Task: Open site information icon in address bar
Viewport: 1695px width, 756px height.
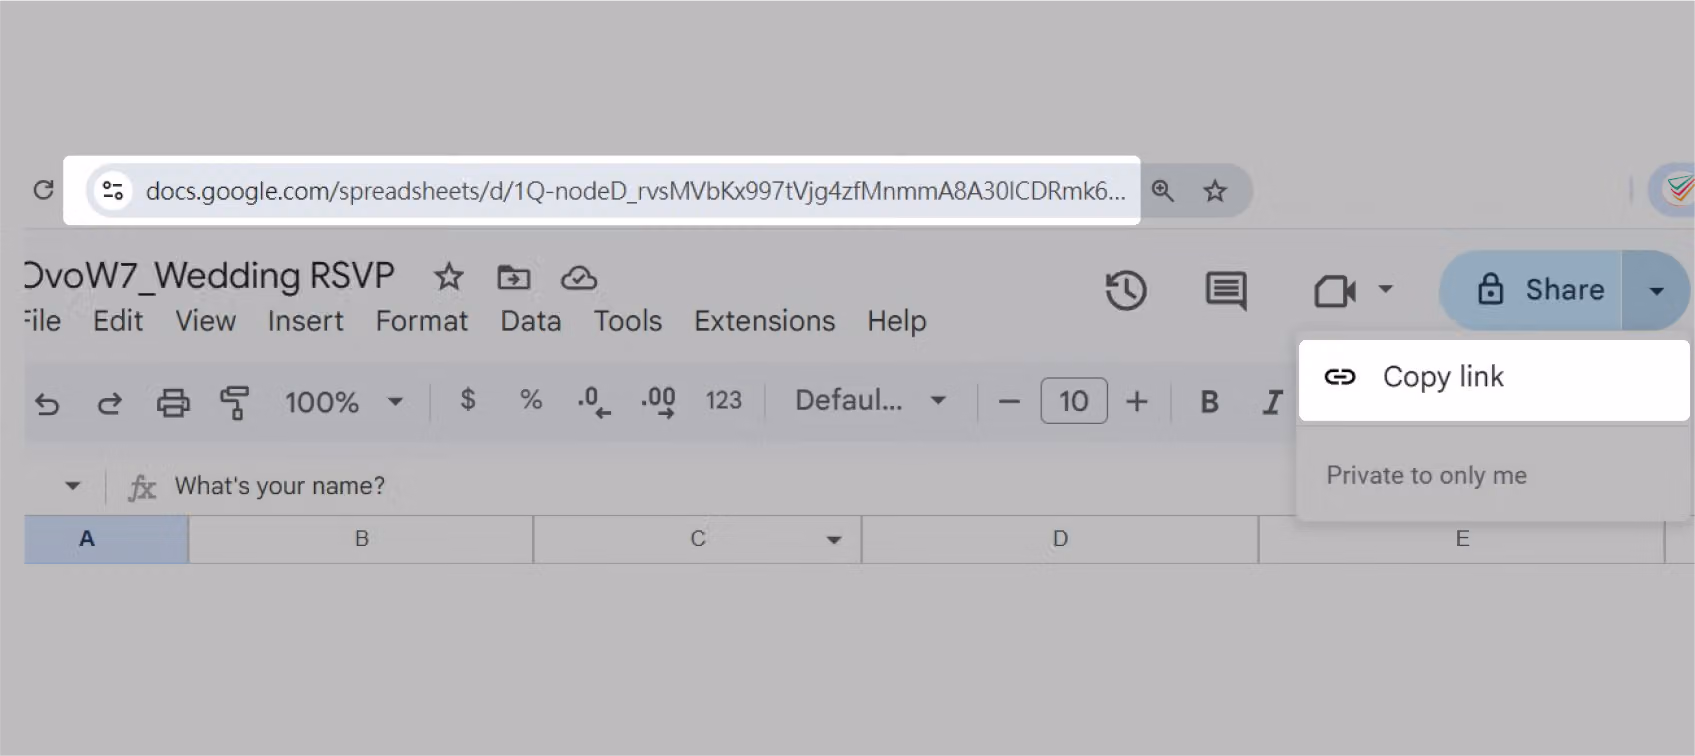Action: coord(113,190)
